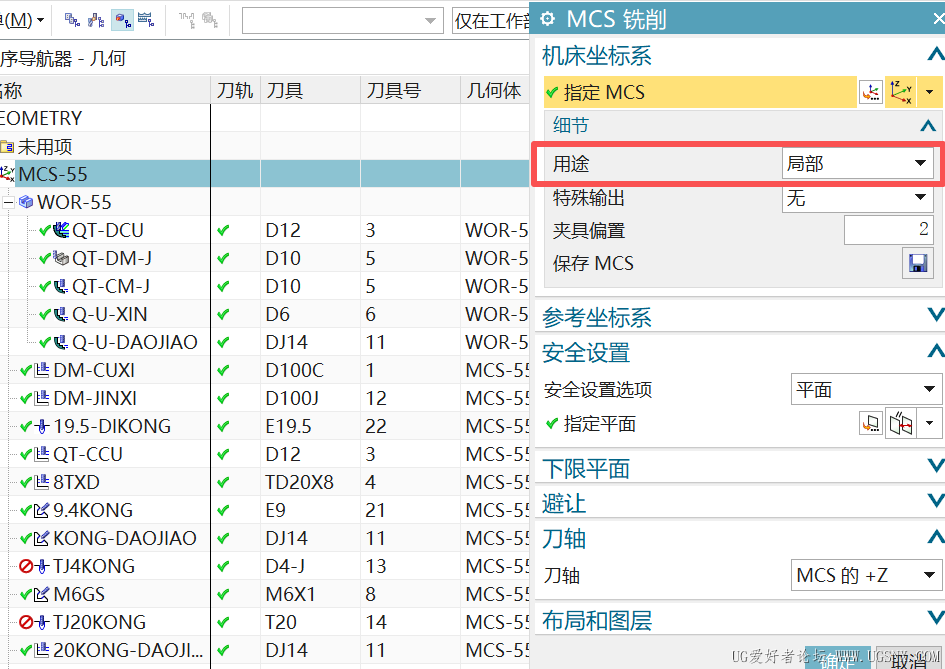Click the Q-U-XIN operation icon
945x669 pixels.
[x=61, y=314]
